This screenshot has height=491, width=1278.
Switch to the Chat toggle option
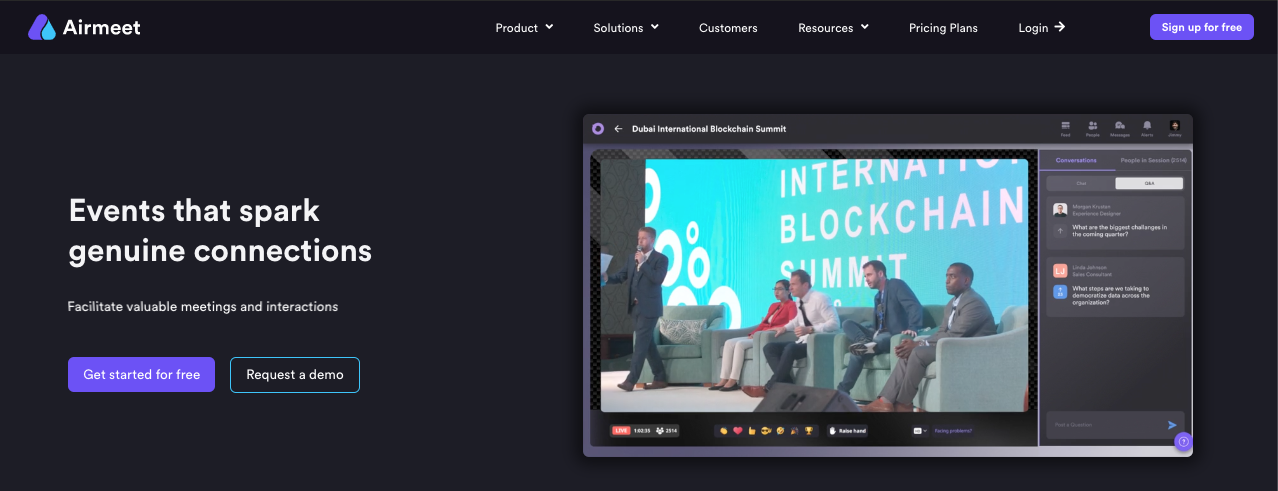(1081, 183)
